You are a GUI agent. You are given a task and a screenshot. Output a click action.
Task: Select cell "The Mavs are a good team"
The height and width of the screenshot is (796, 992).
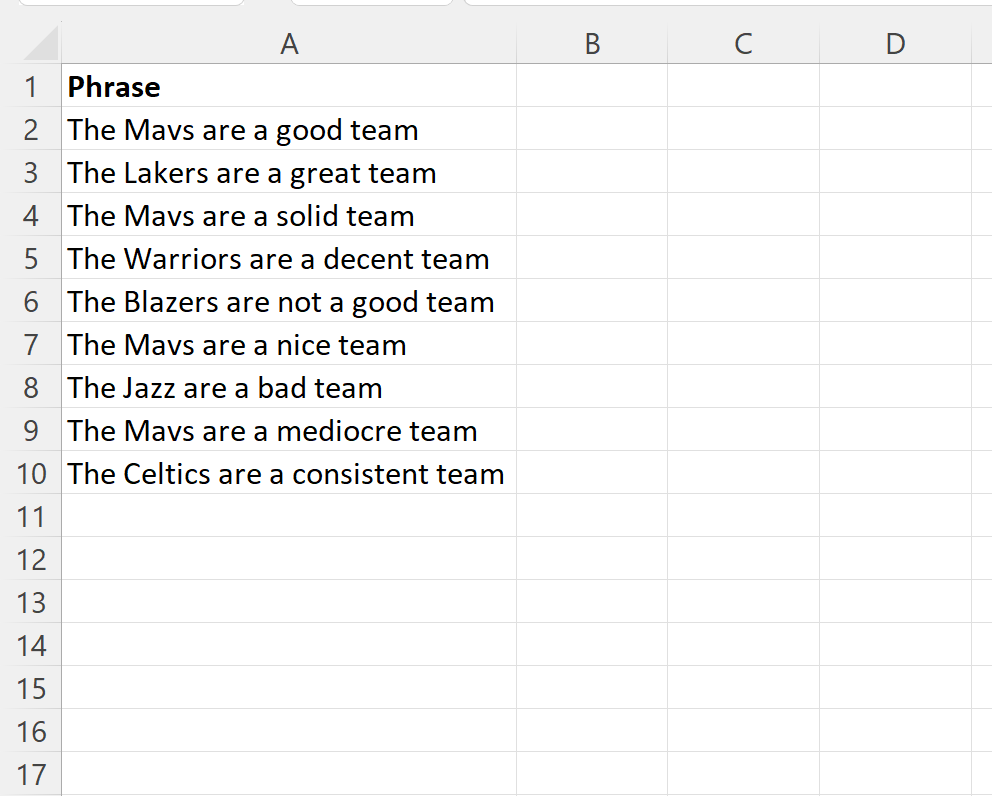point(243,130)
